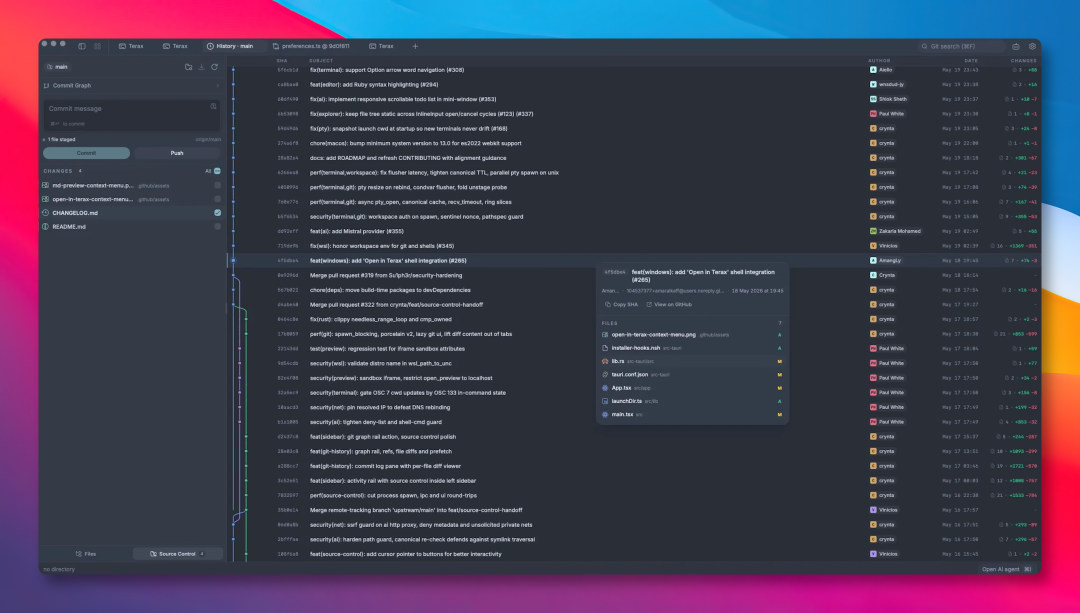Viewport: 1080px width, 613px height.
Task: Click the Rust file icon beside lib.rs
Action: coord(605,361)
